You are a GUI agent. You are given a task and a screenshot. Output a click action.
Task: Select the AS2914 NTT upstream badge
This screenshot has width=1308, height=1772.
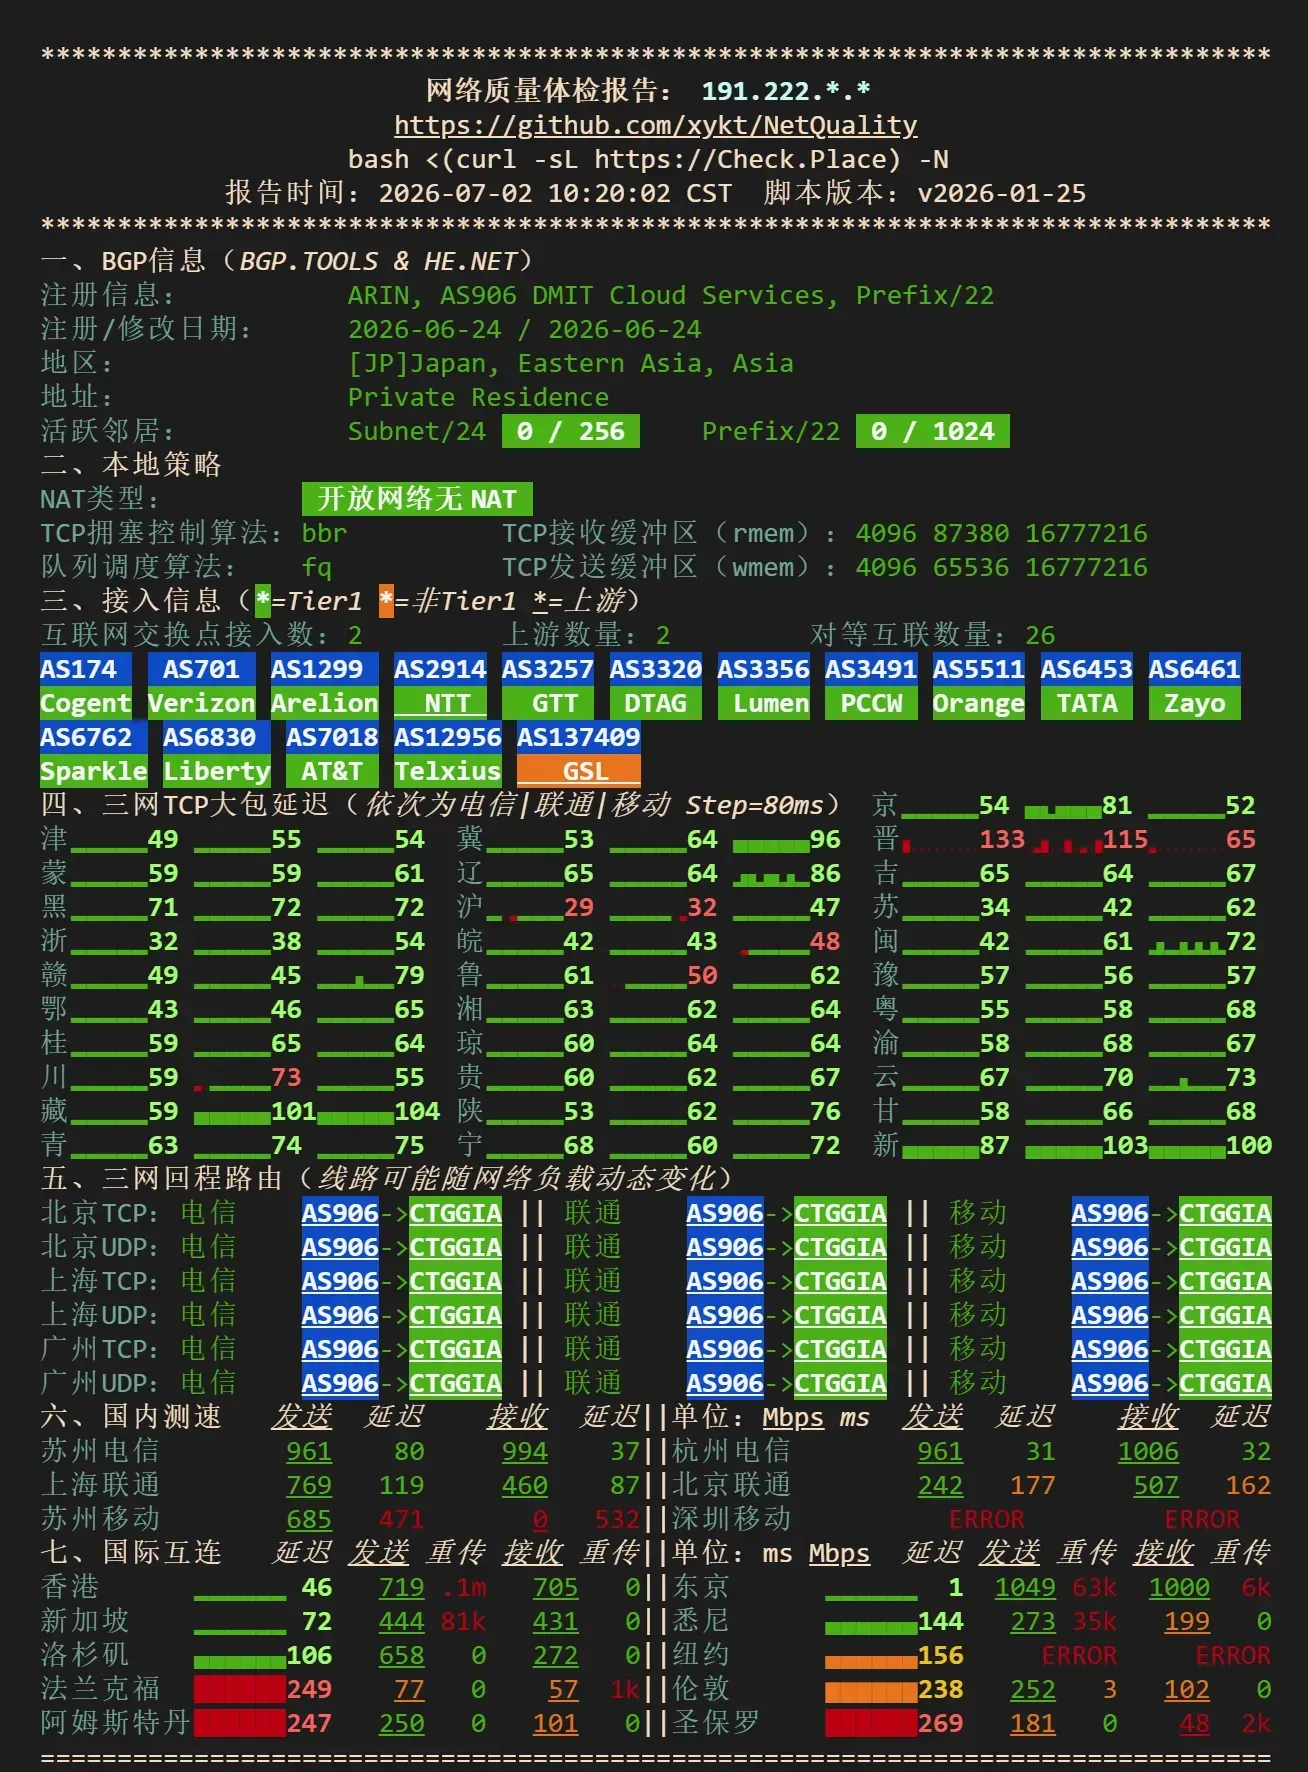pyautogui.click(x=440, y=686)
